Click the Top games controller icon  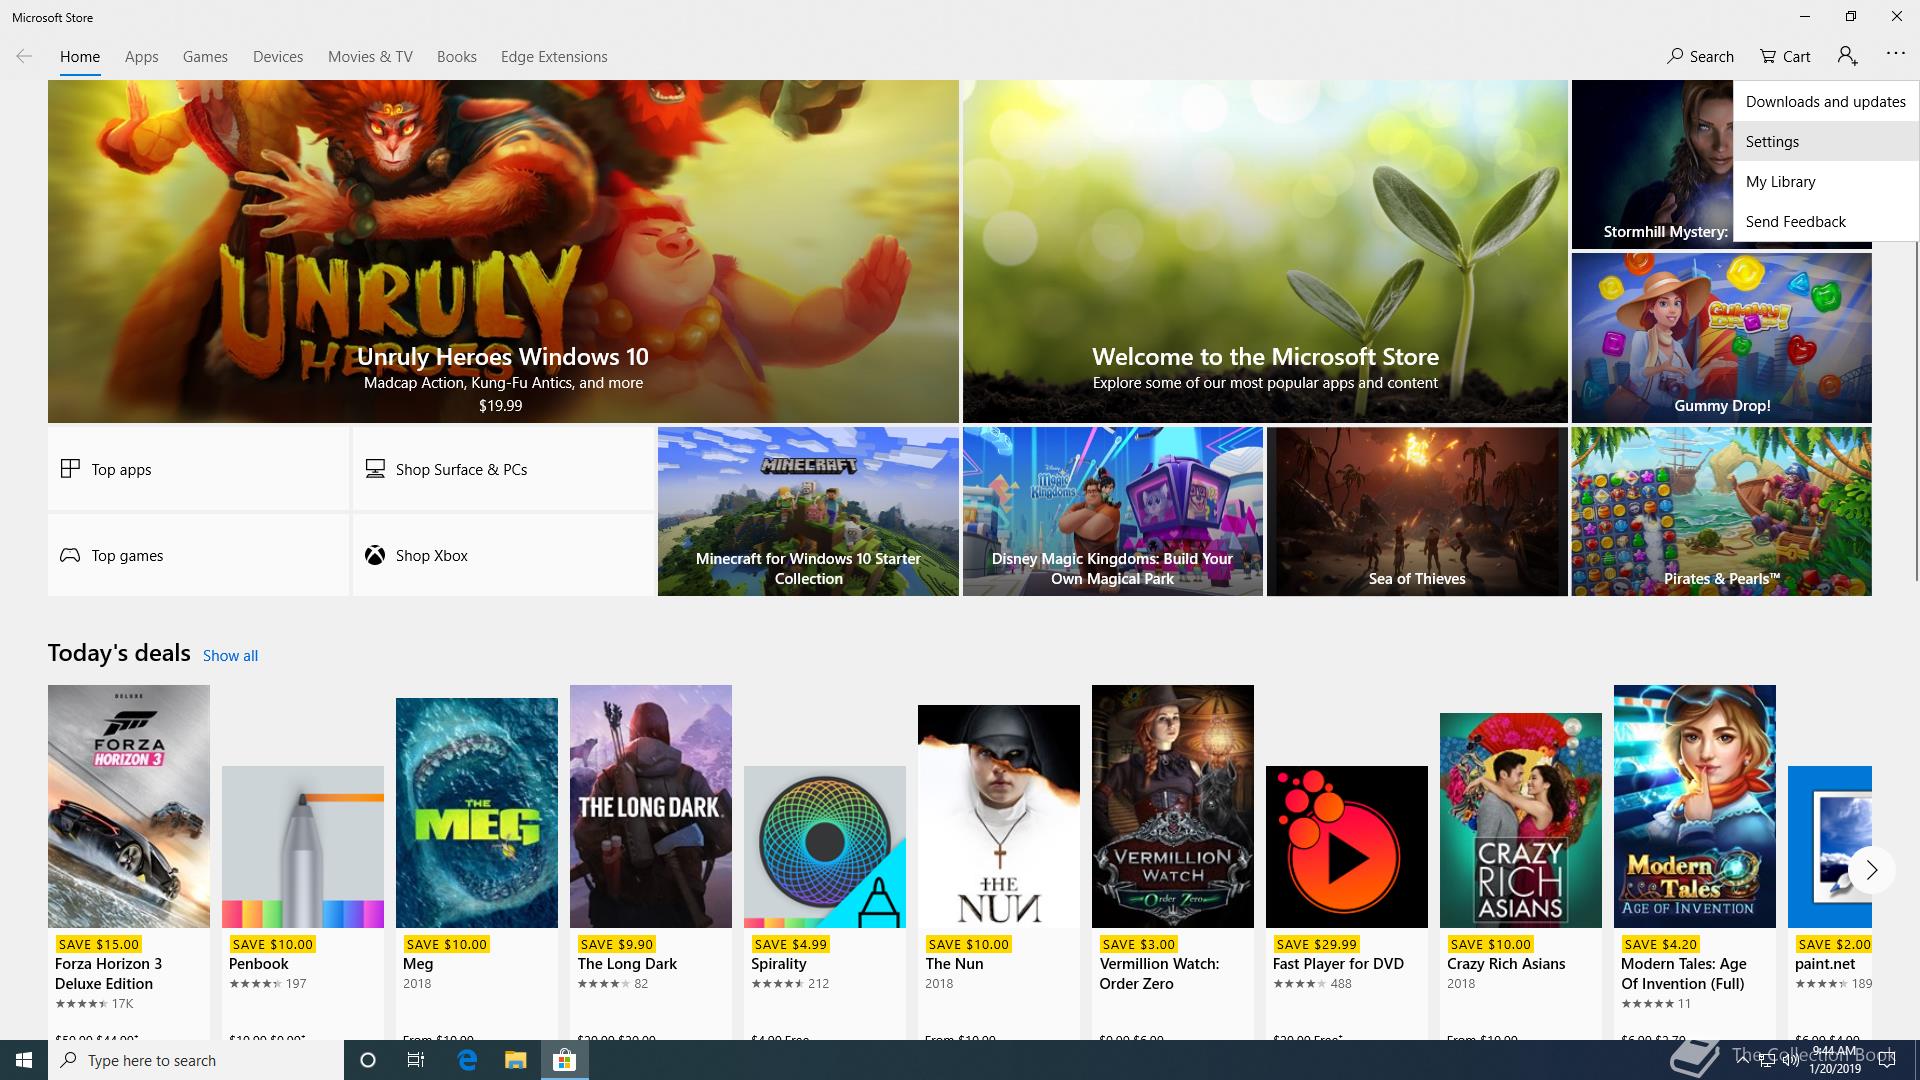(x=70, y=555)
